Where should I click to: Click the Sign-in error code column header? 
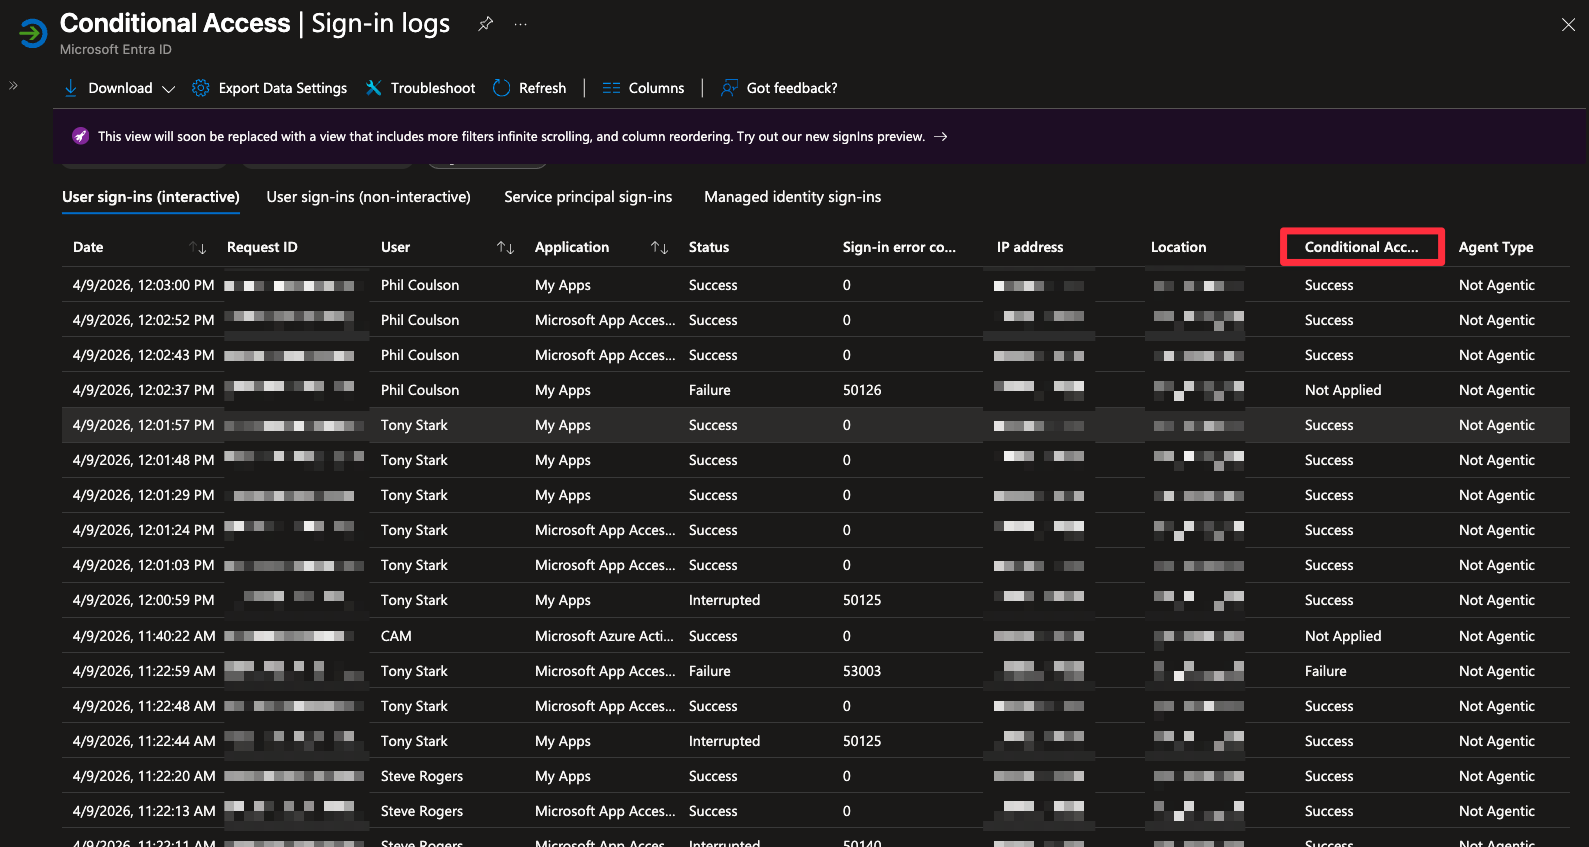pyautogui.click(x=899, y=247)
